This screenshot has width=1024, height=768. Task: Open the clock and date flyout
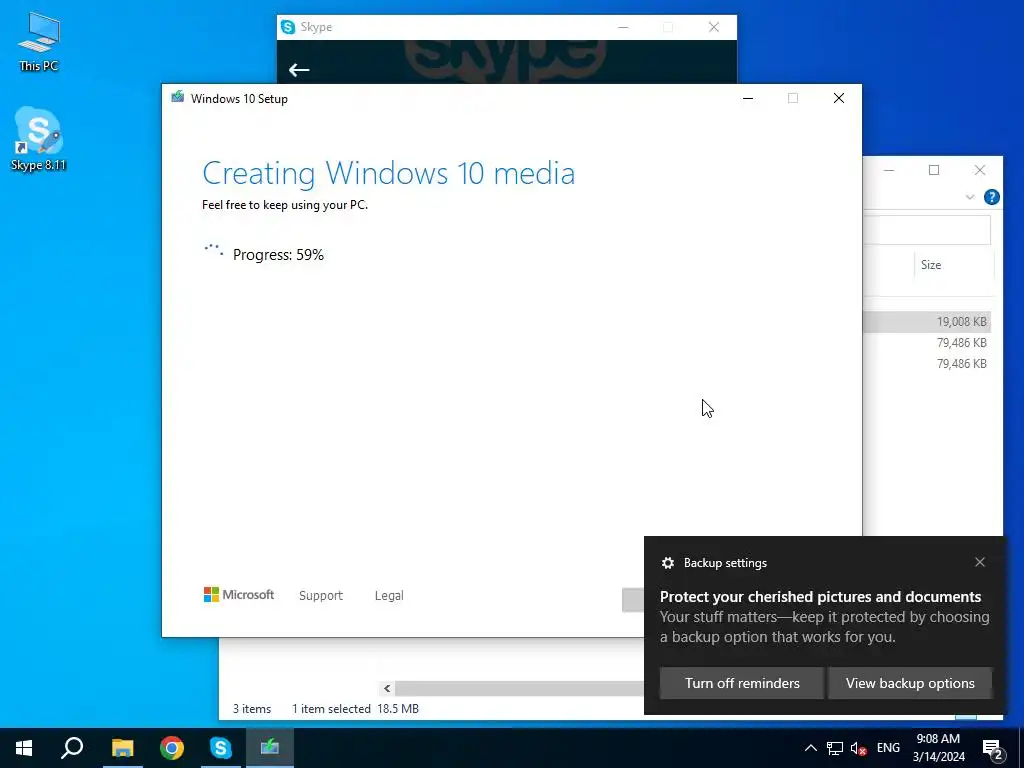tap(938, 748)
